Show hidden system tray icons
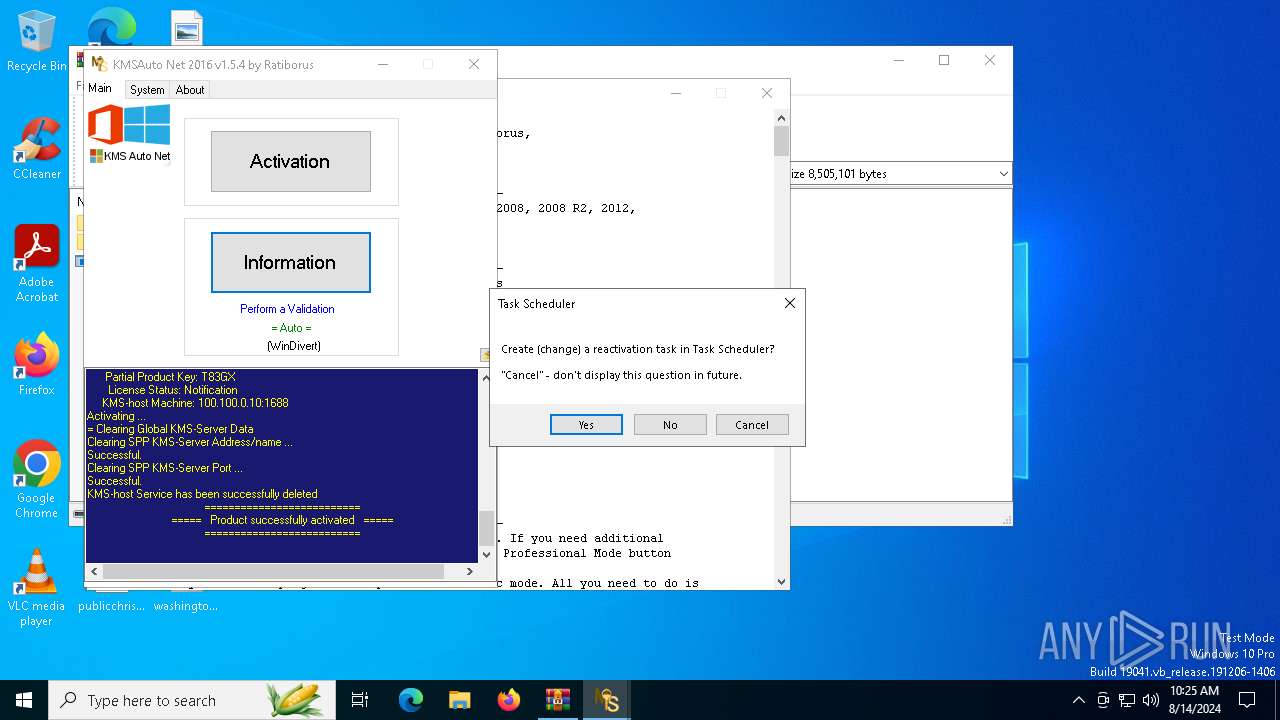This screenshot has height=720, width=1280. [1079, 700]
